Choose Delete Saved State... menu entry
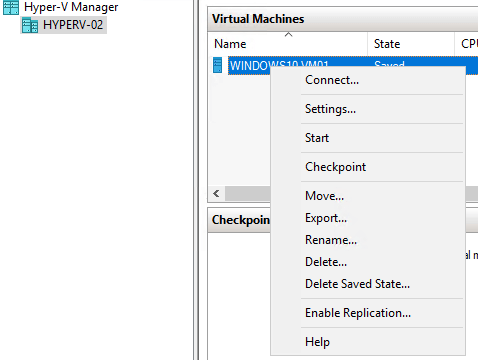 (368, 284)
